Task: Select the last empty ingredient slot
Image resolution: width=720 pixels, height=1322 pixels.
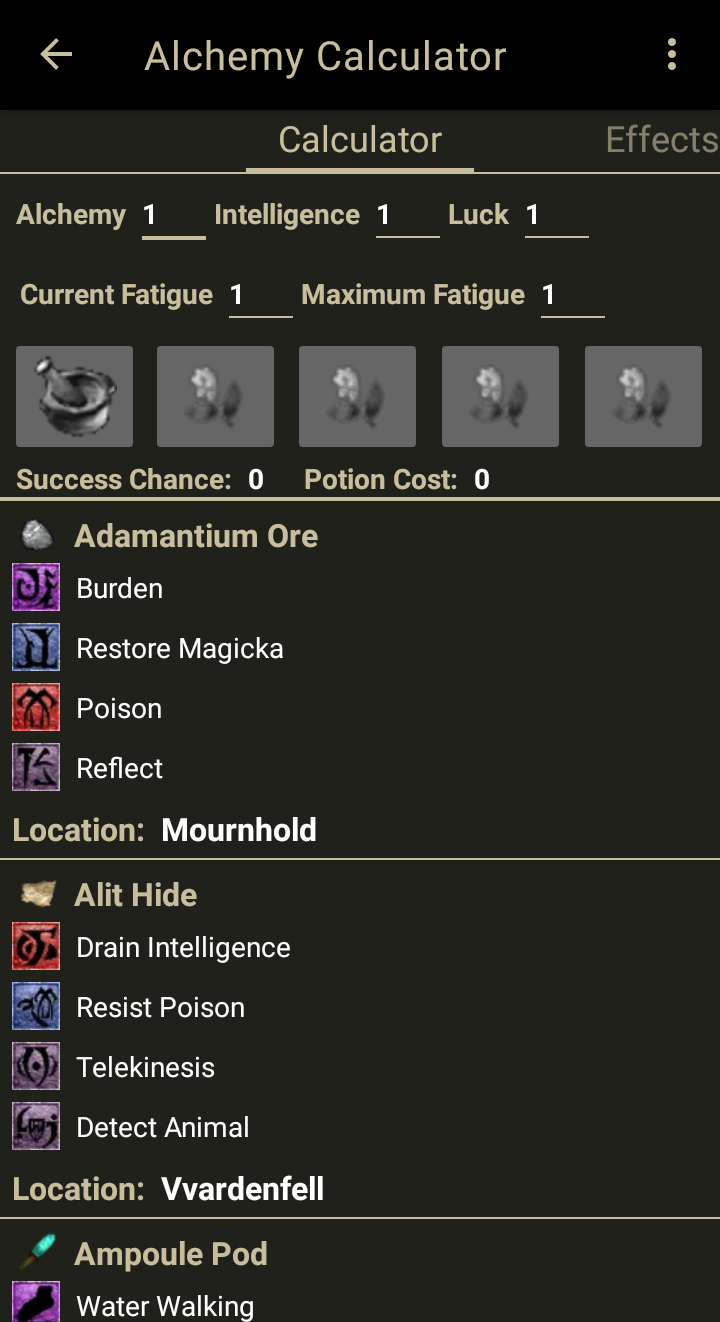Action: 643,396
